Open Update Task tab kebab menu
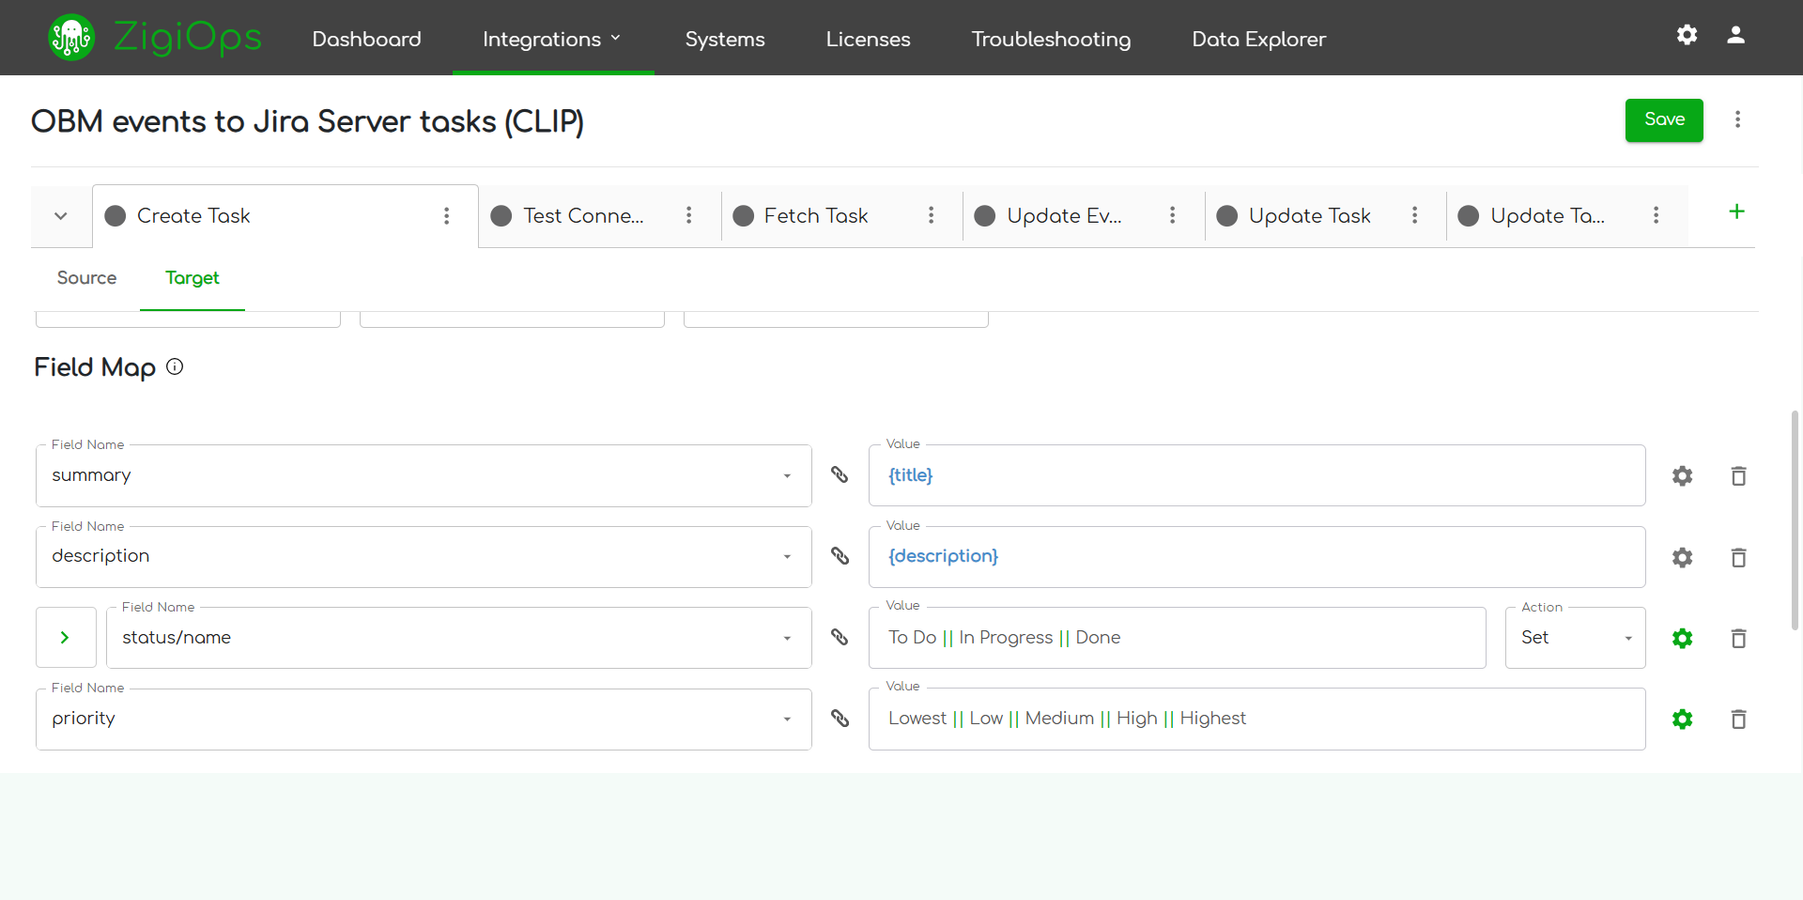Viewport: 1803px width, 900px height. point(1415,216)
